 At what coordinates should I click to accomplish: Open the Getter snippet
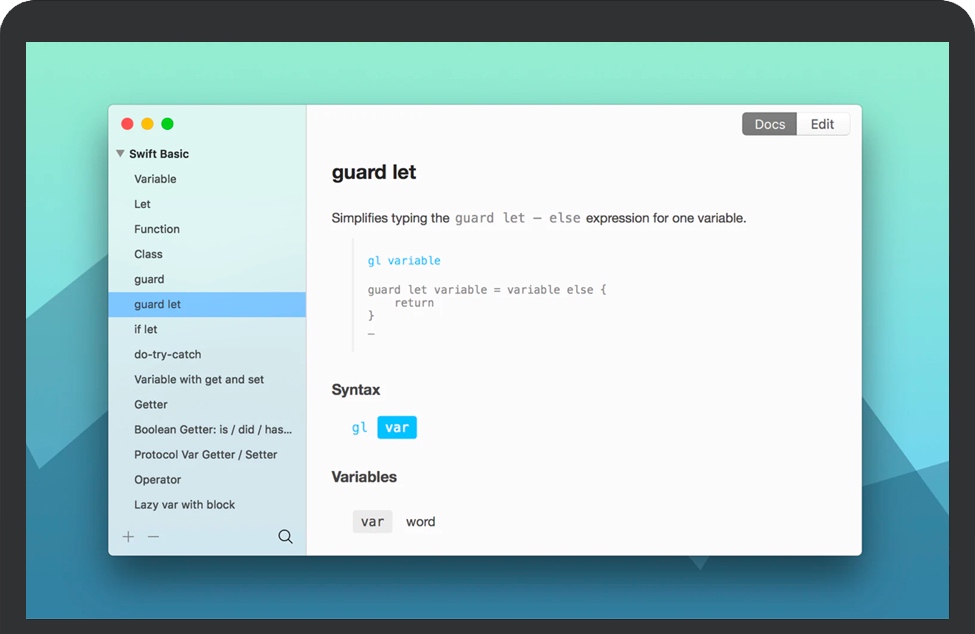pyautogui.click(x=151, y=404)
